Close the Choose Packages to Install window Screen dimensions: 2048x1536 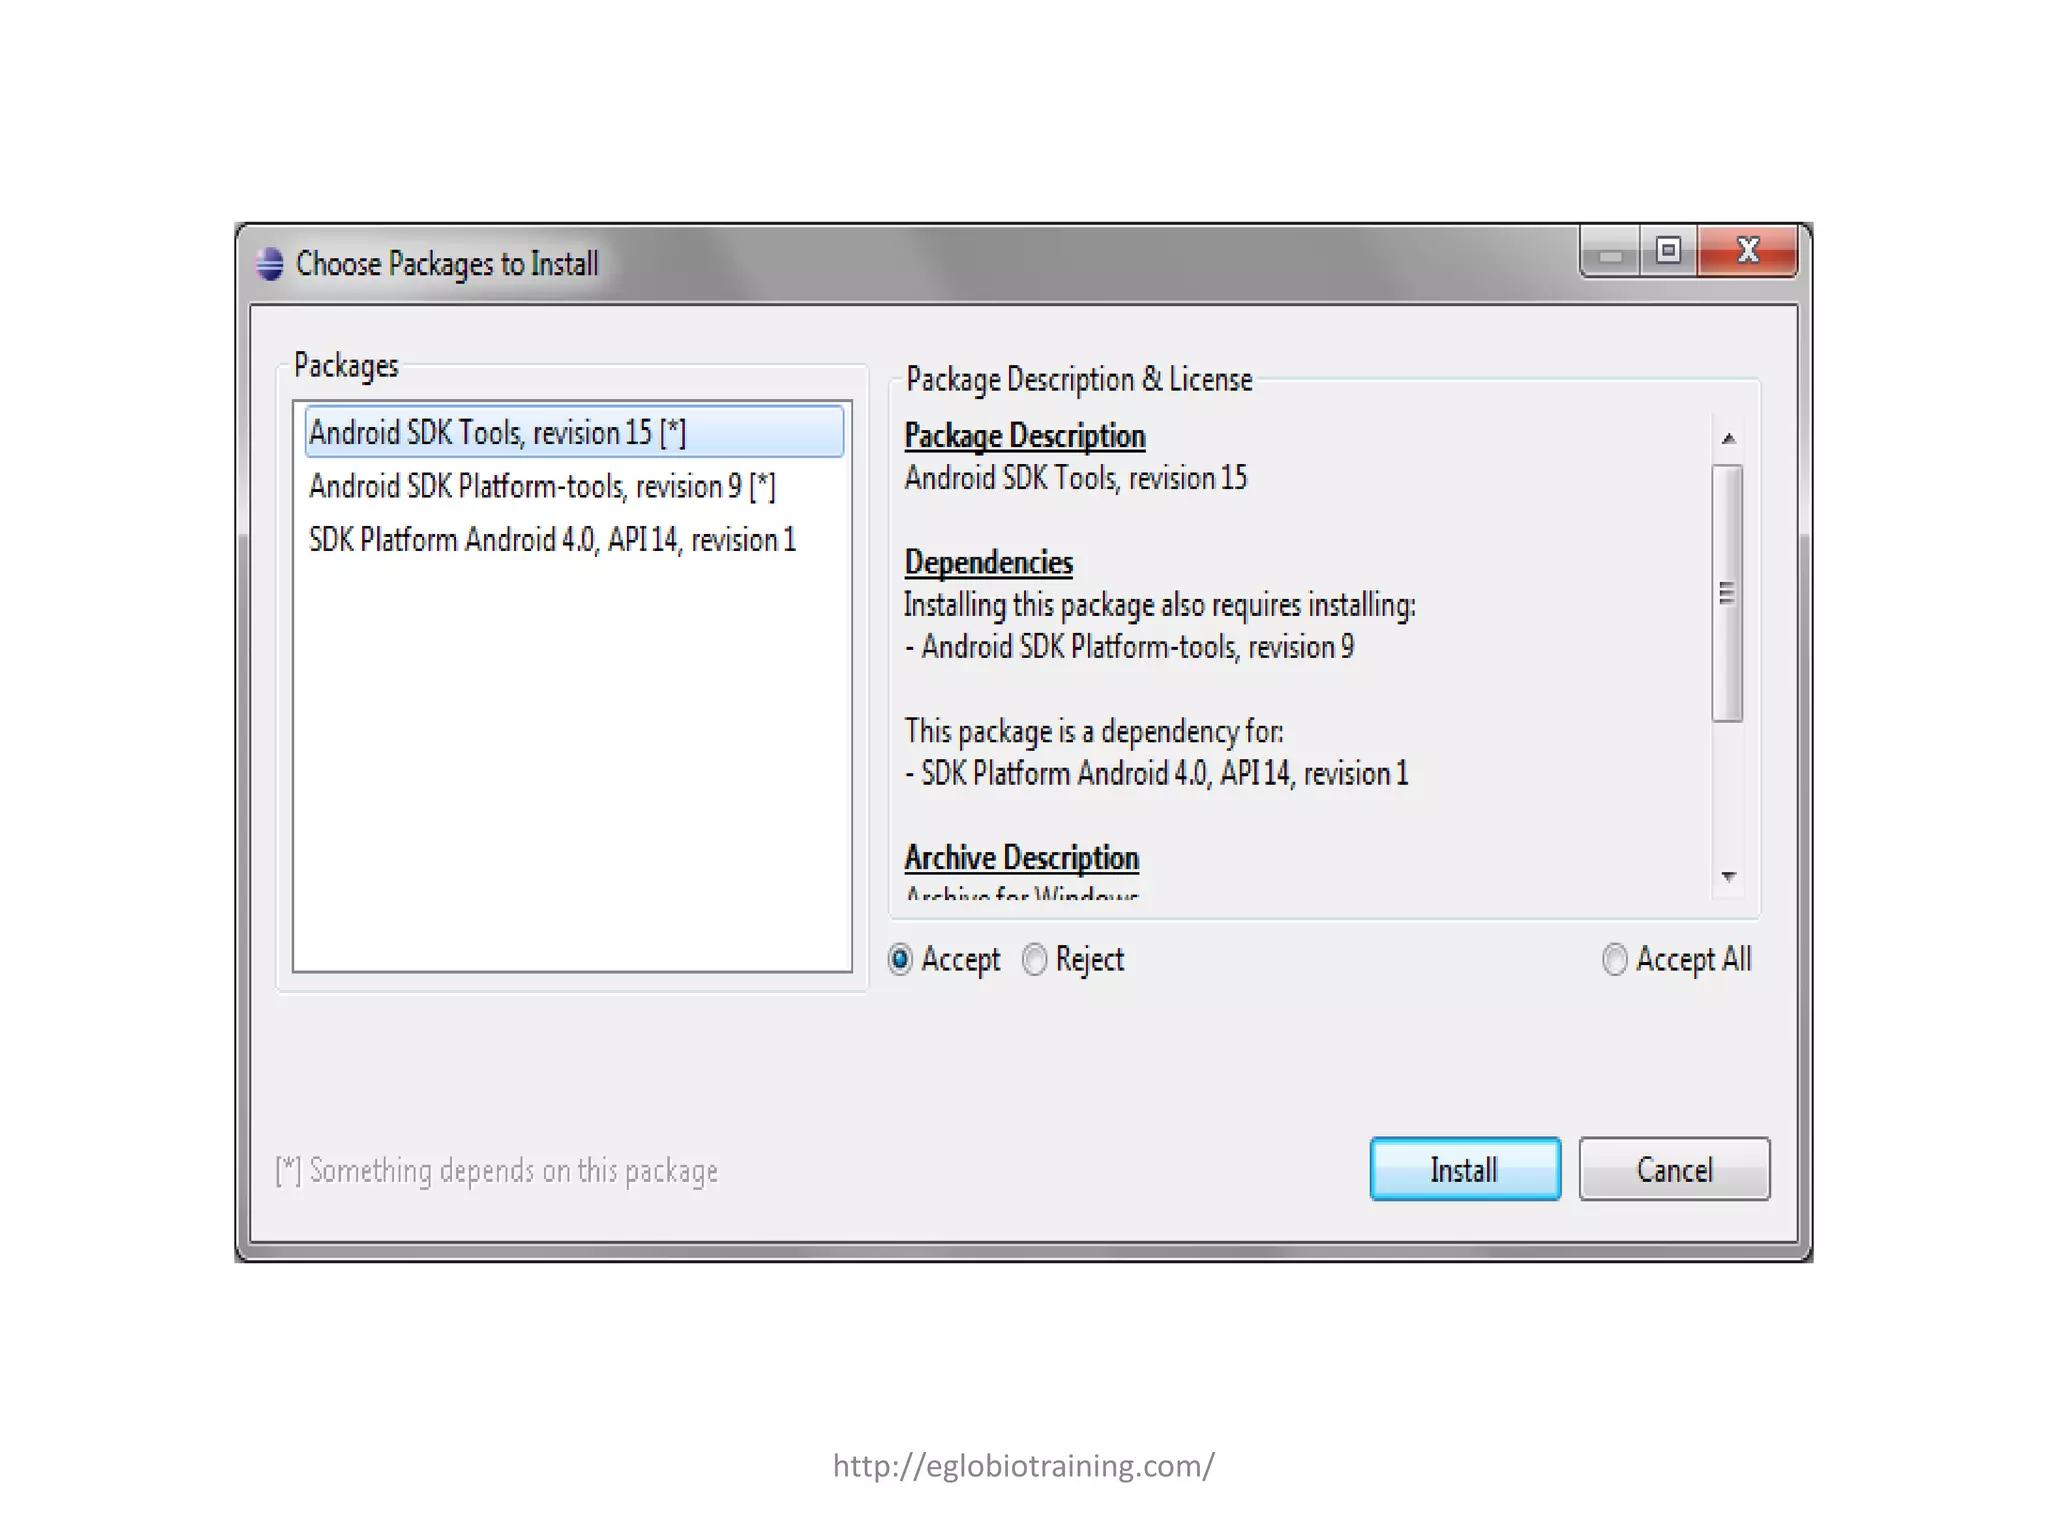click(1747, 251)
